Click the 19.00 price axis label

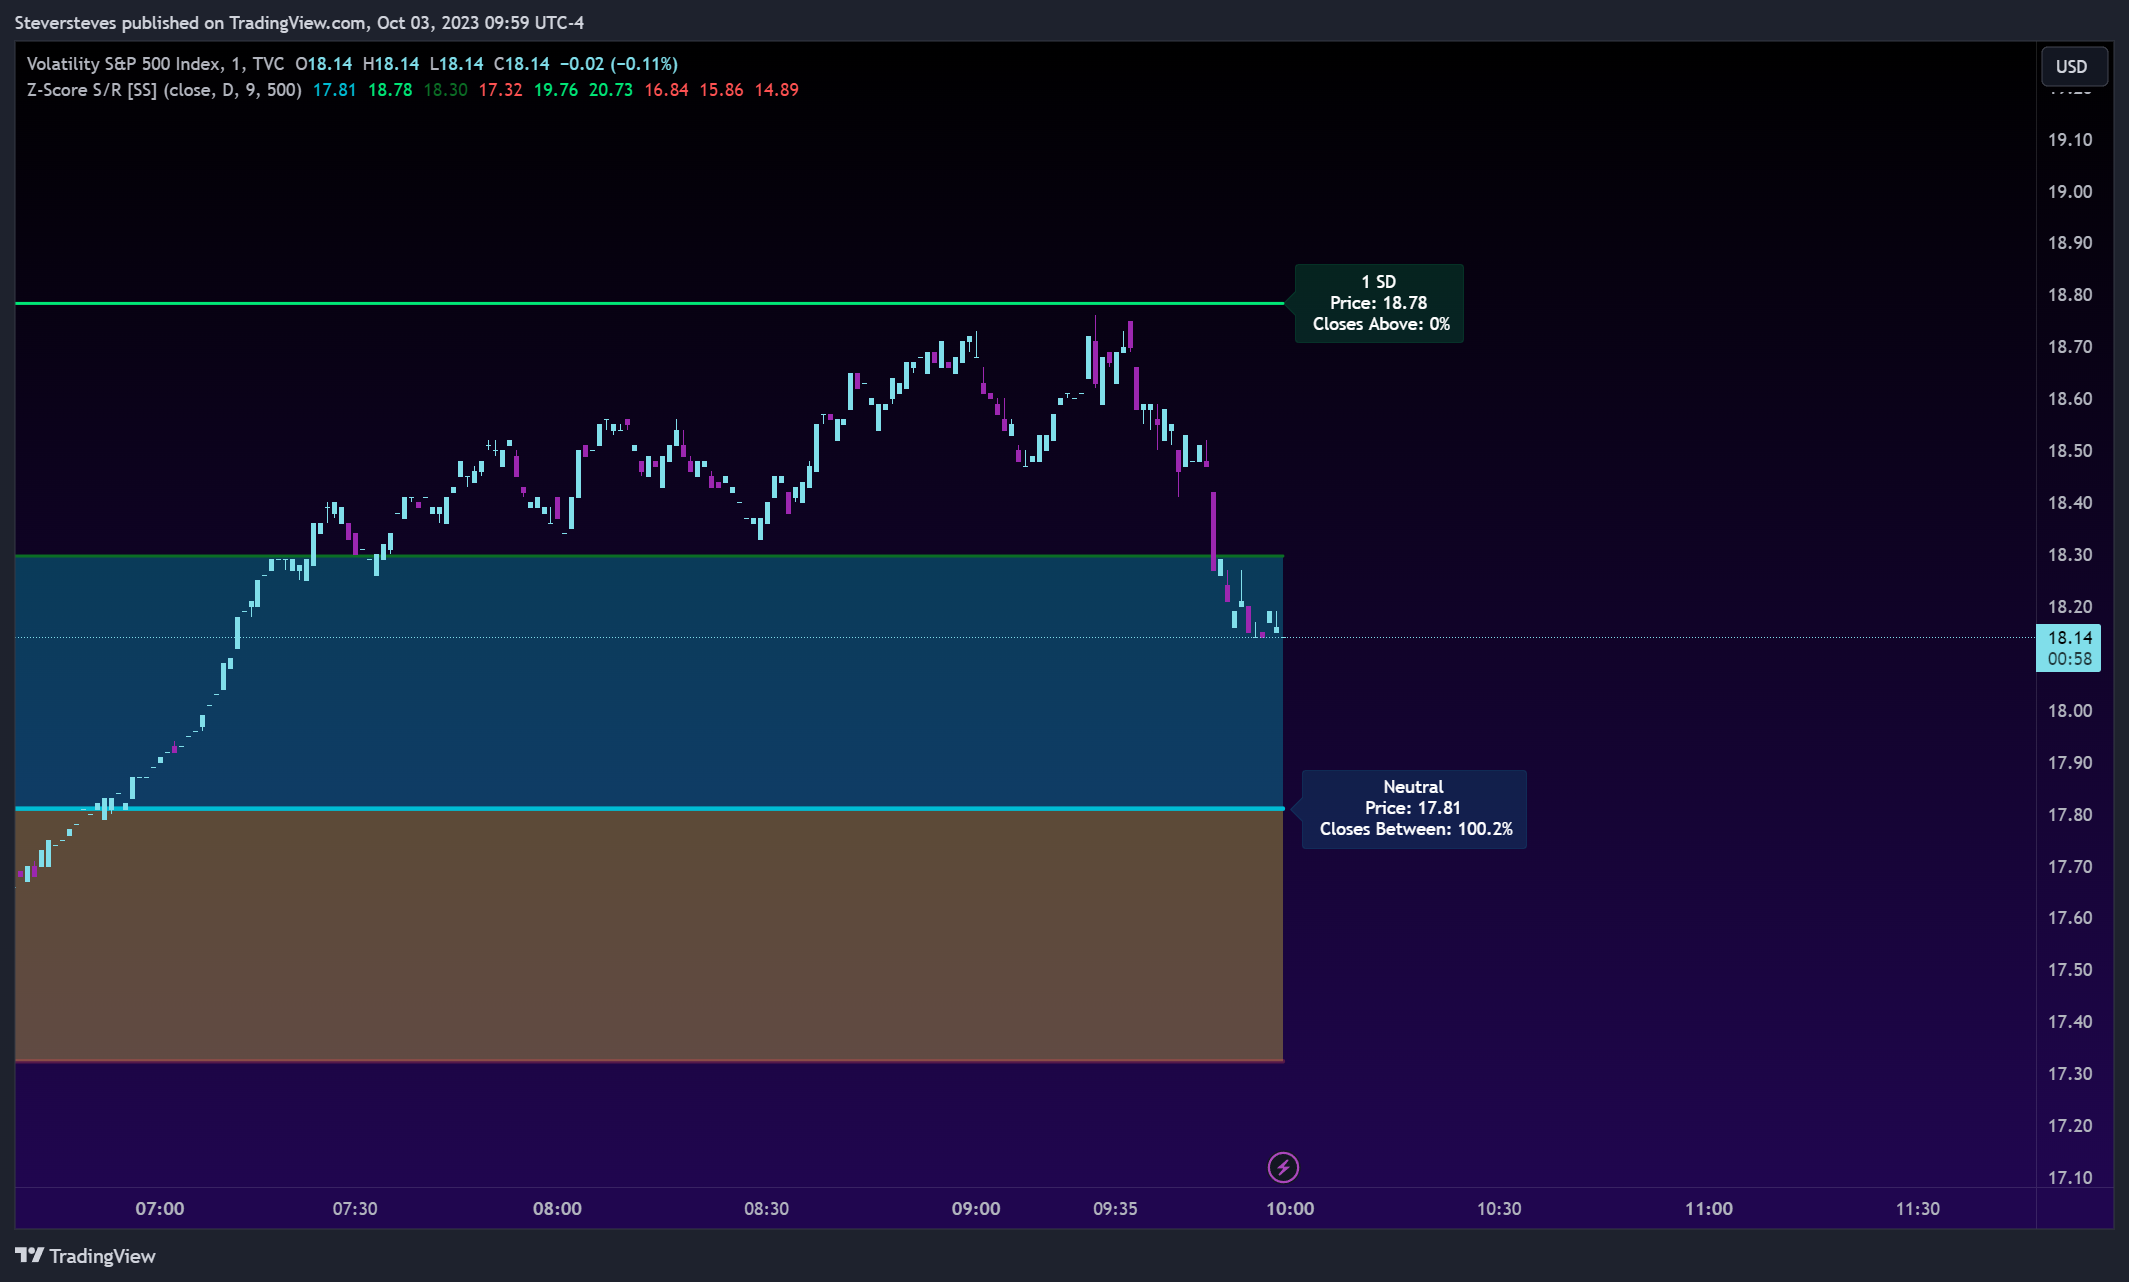2070,192
